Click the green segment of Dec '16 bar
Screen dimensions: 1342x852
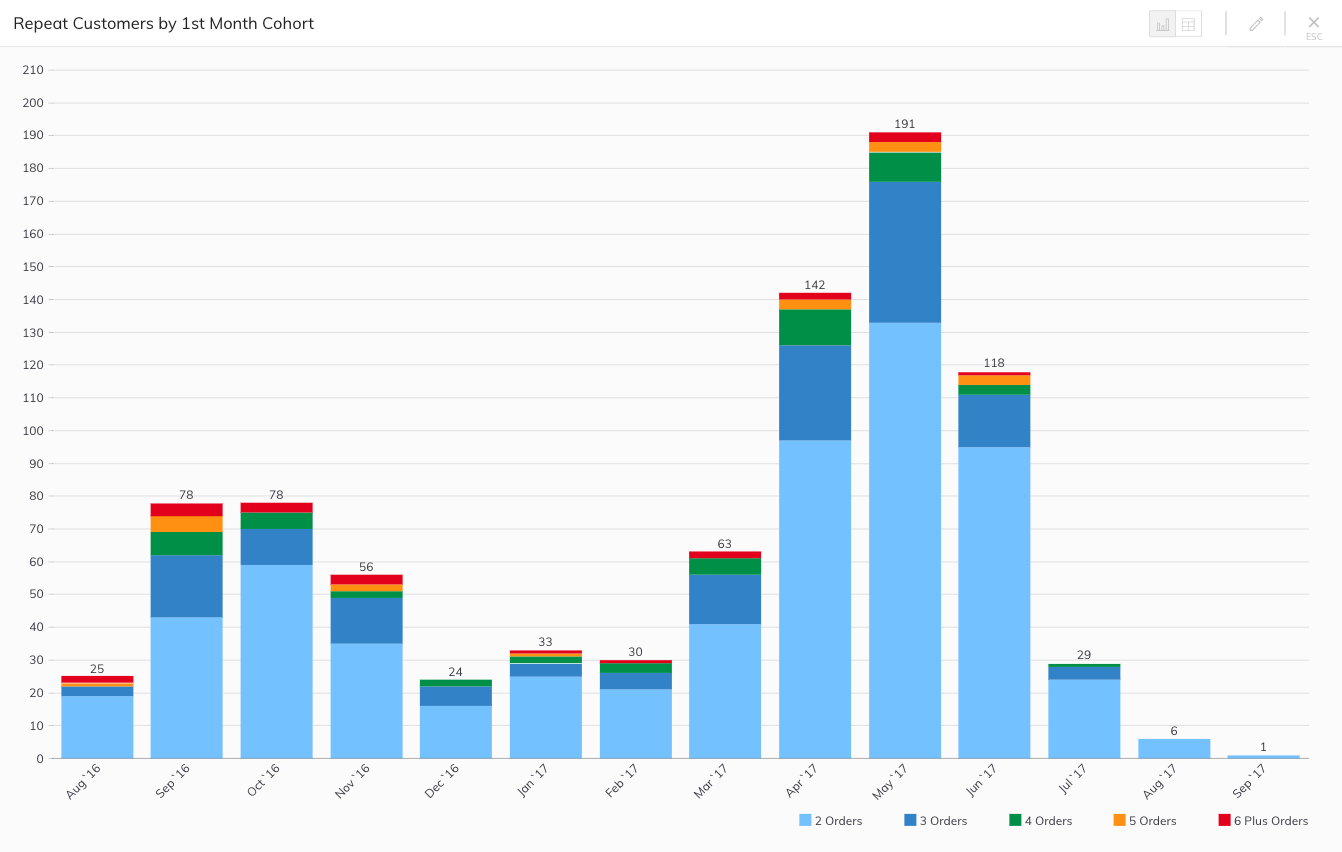point(454,682)
